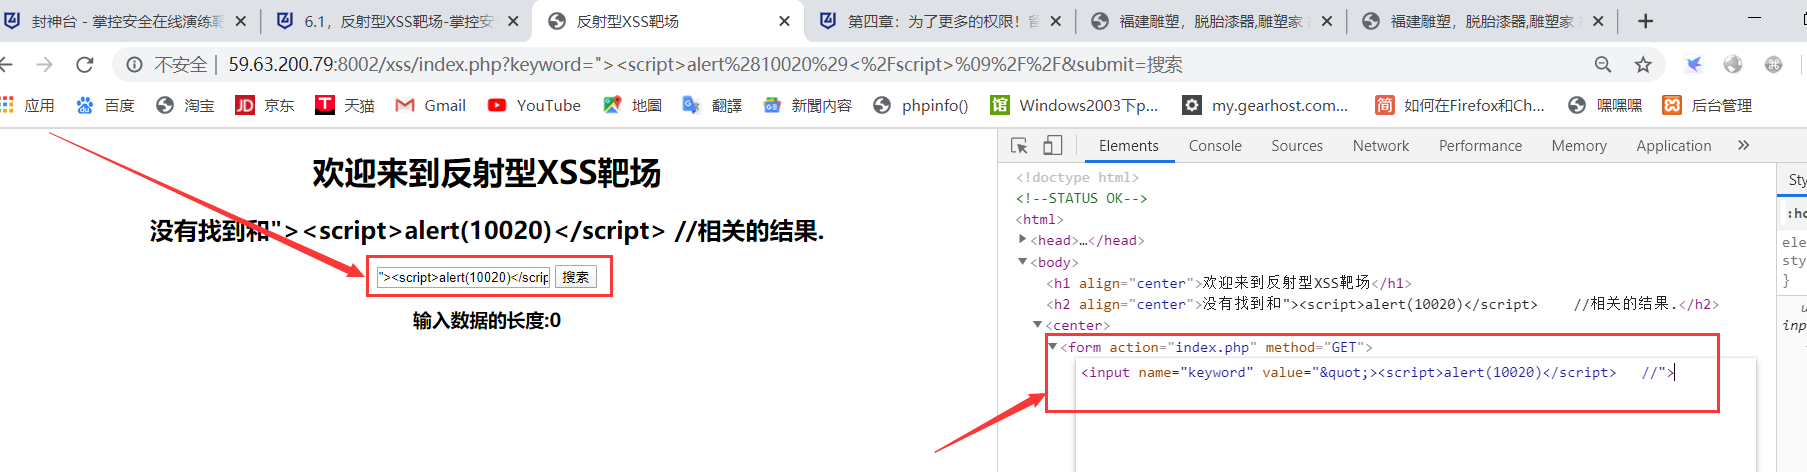This screenshot has height=472, width=1807.
Task: Click the keyword search input field
Action: coord(464,277)
